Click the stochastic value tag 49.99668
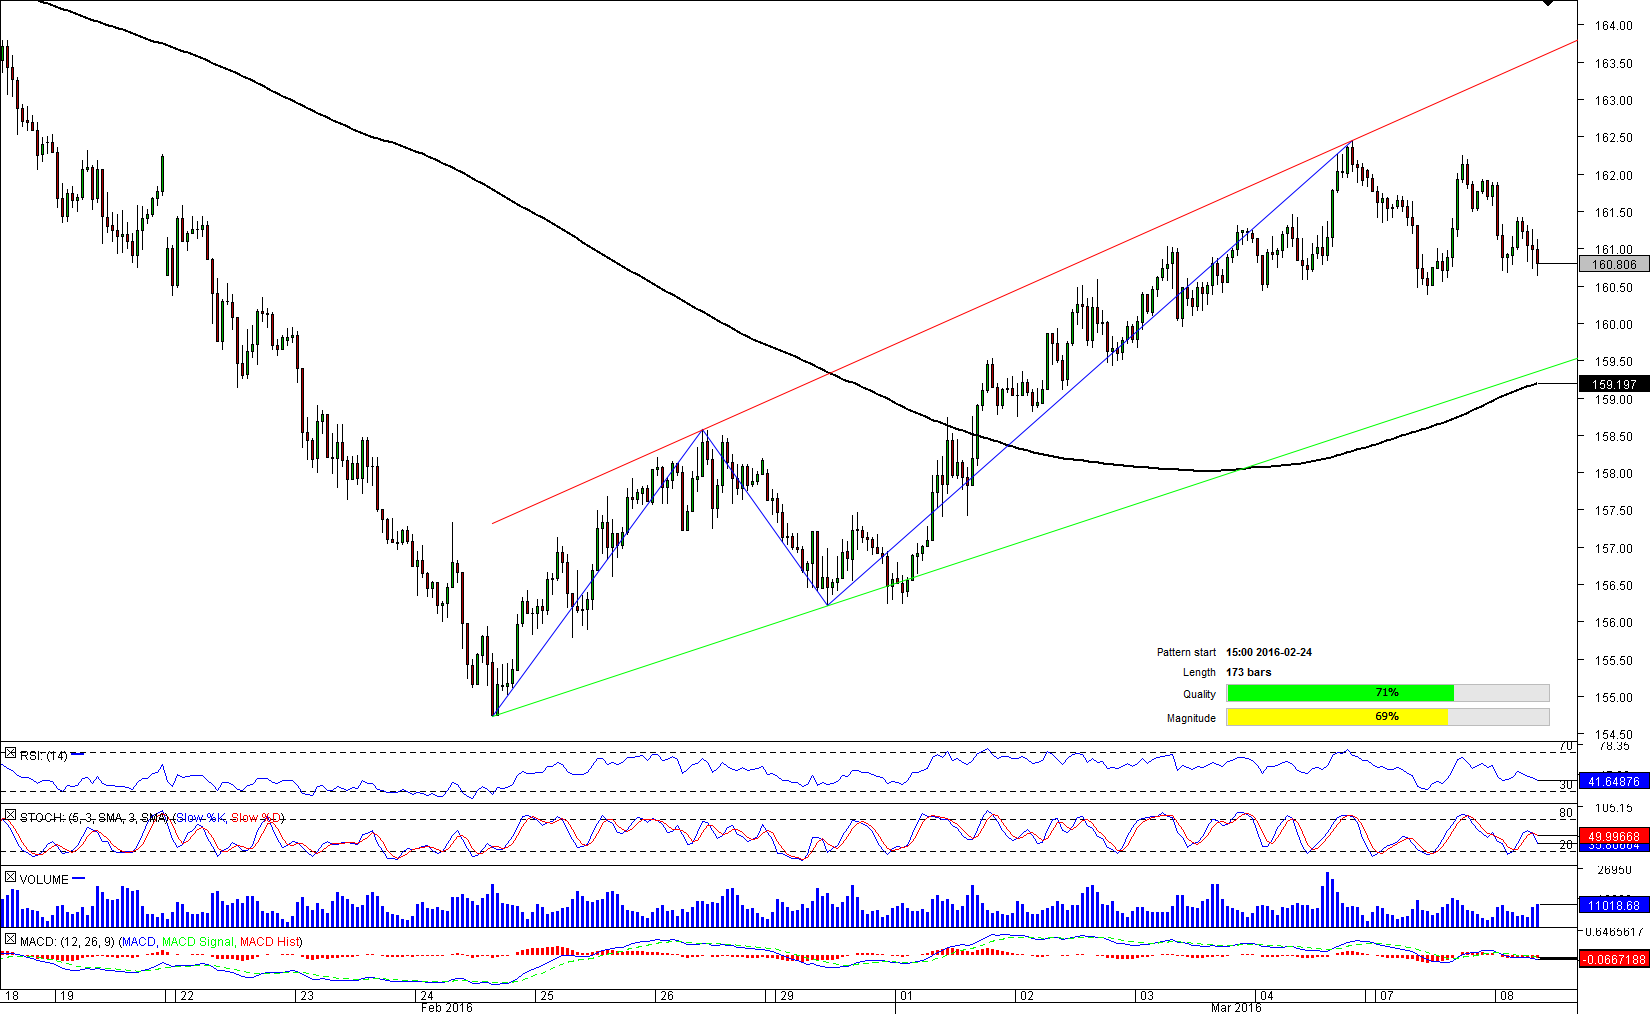Screen dimensions: 1651x1014 (x=1614, y=837)
